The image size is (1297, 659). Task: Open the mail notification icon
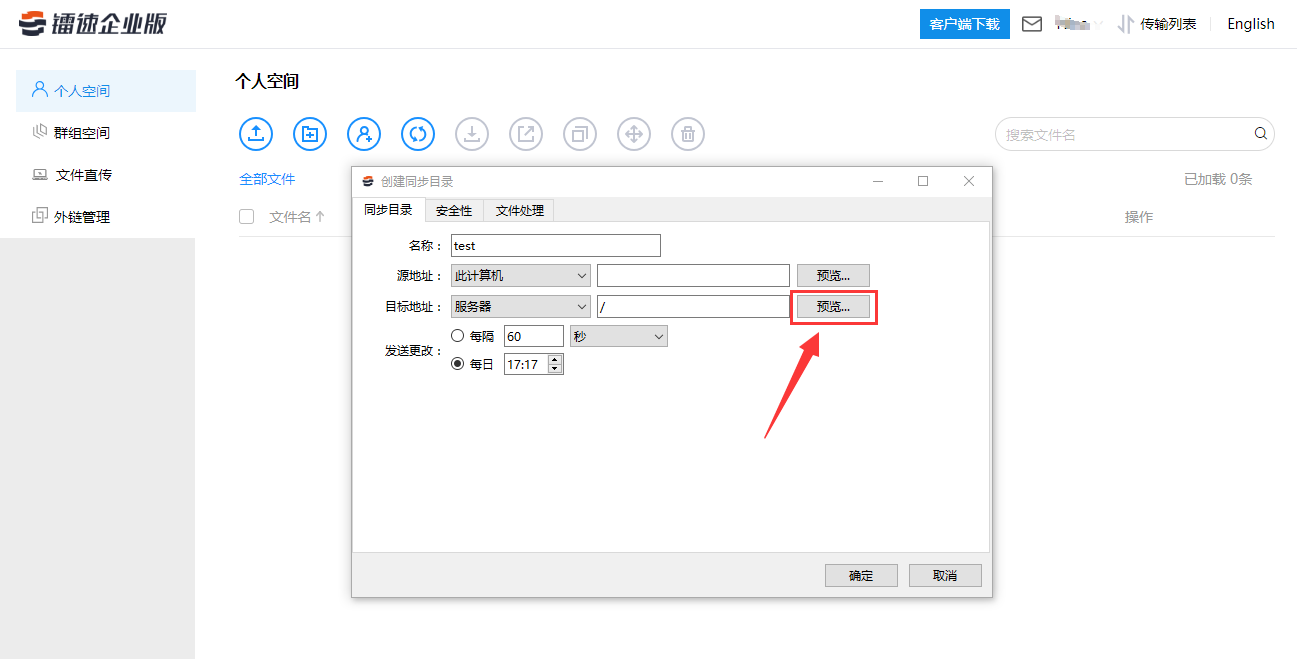click(x=1031, y=23)
